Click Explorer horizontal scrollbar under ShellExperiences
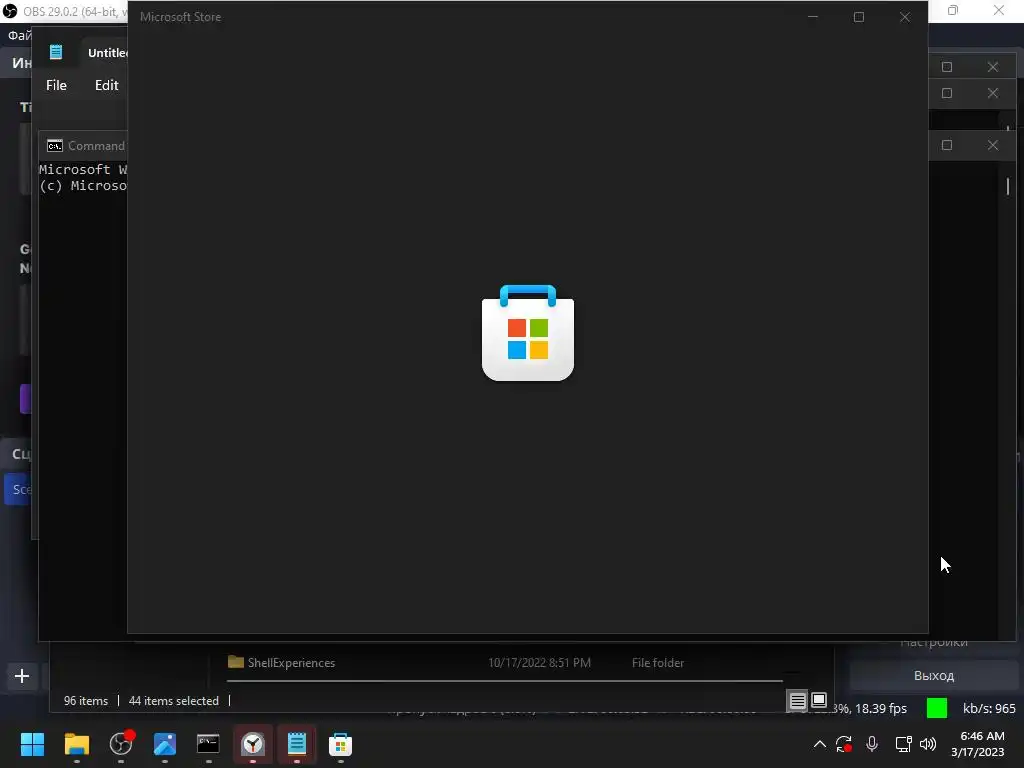 pos(504,680)
